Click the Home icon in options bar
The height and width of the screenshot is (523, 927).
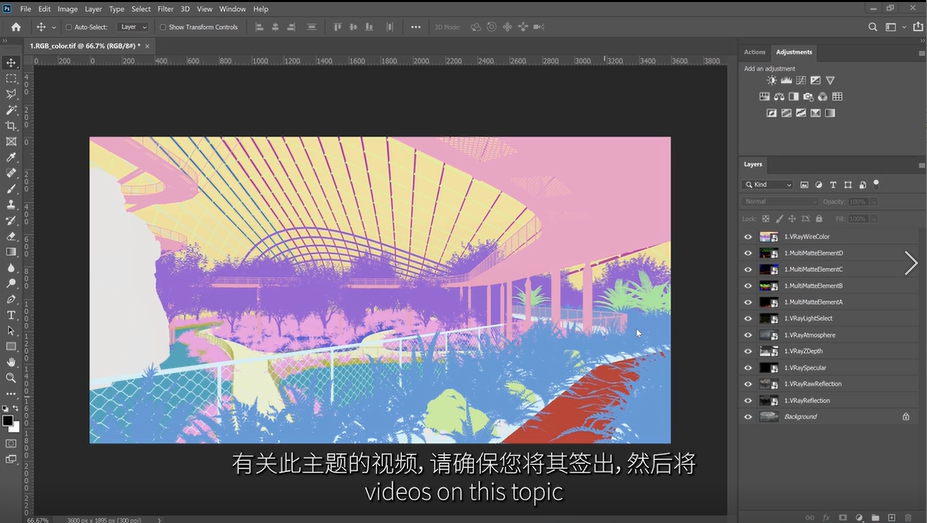[x=16, y=27]
